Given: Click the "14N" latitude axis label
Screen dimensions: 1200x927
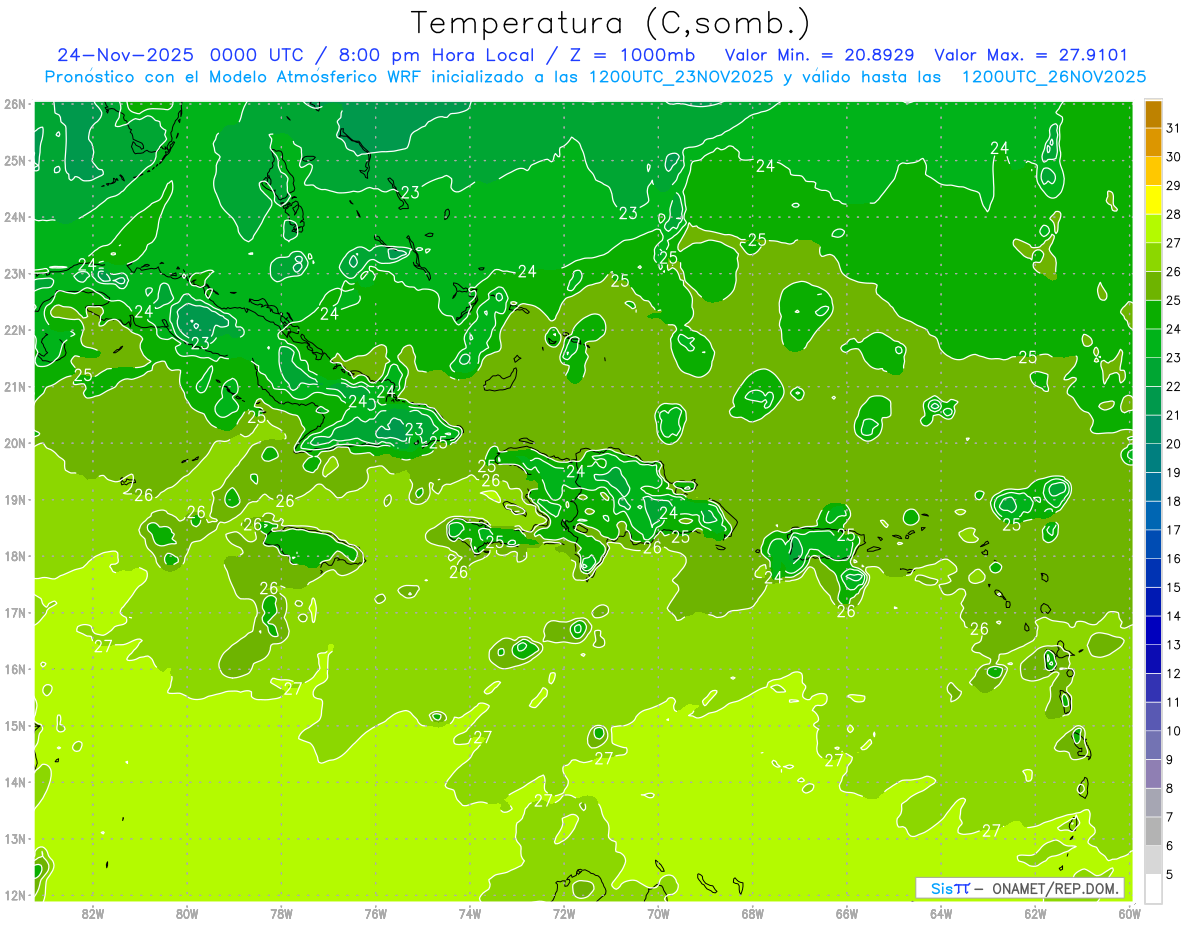Looking at the screenshot, I should click(15, 782).
